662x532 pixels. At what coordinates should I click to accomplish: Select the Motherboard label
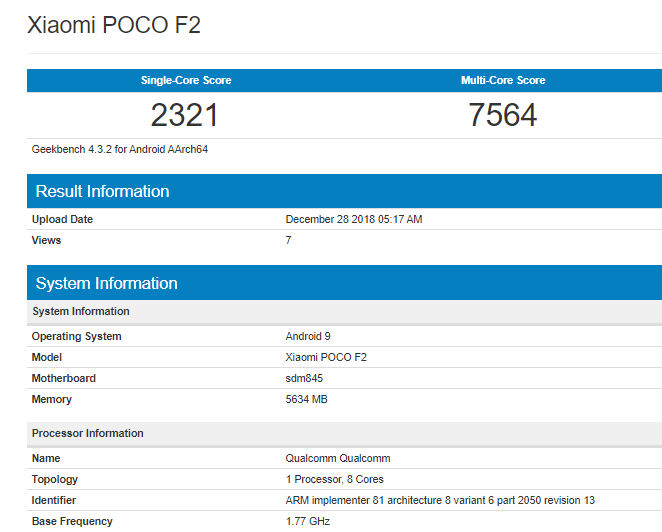[x=64, y=378]
